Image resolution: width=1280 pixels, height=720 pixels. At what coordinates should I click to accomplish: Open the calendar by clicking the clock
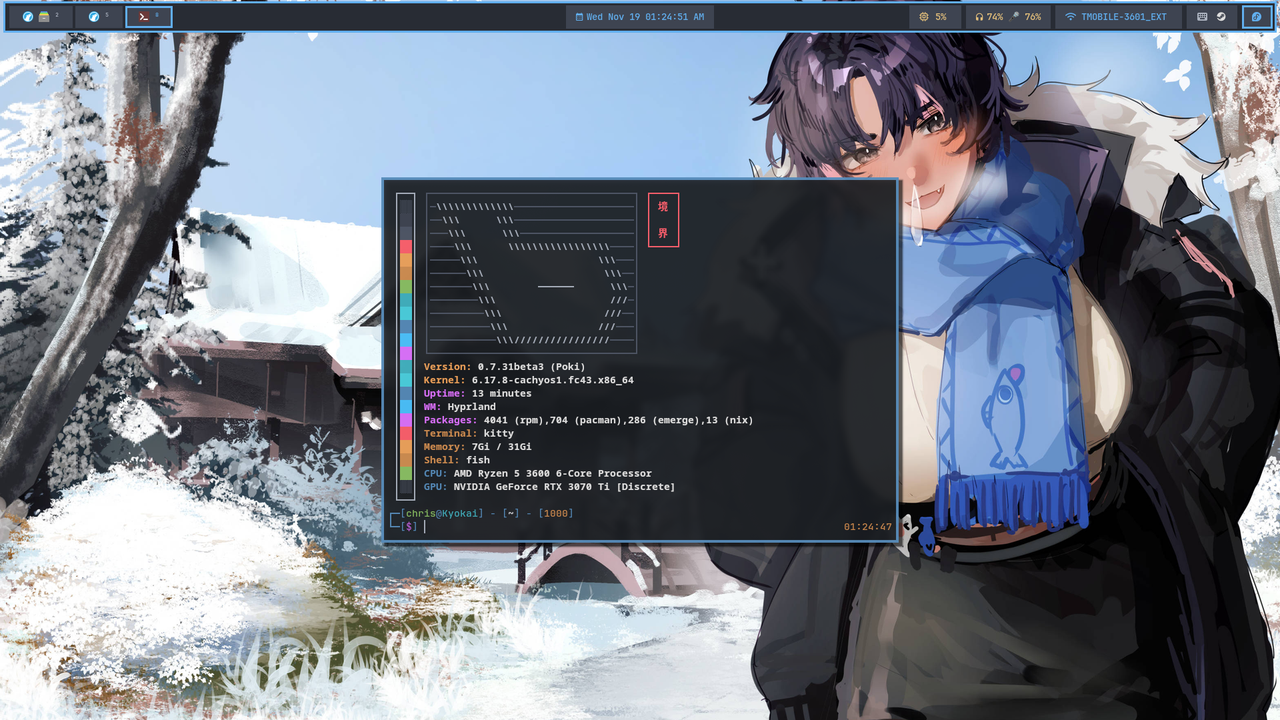pos(639,16)
